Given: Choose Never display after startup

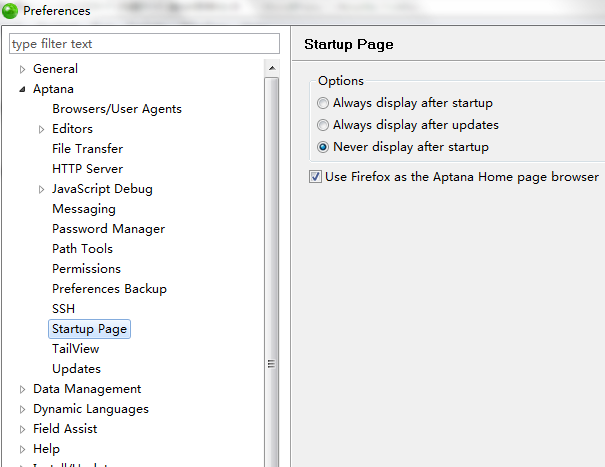Looking at the screenshot, I should (x=323, y=147).
